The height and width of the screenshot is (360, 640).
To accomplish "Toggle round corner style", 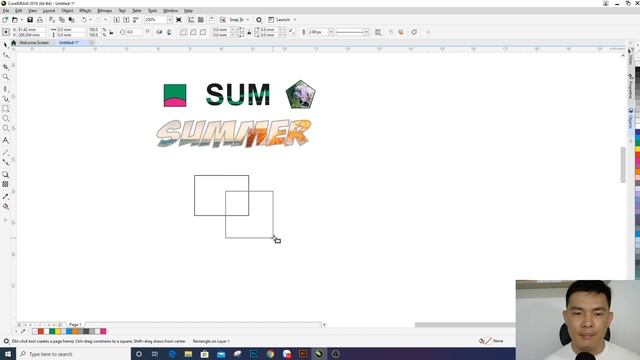I will pyautogui.click(x=183, y=32).
